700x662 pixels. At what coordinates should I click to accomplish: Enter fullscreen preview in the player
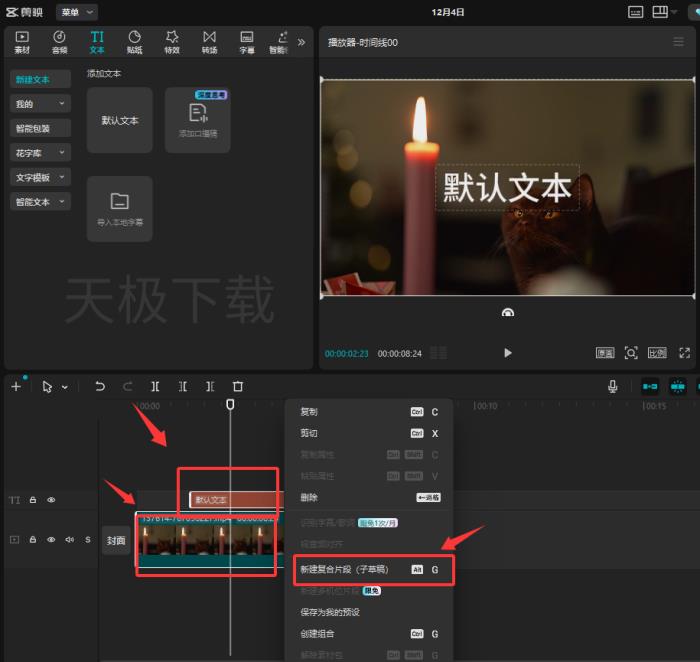point(685,353)
